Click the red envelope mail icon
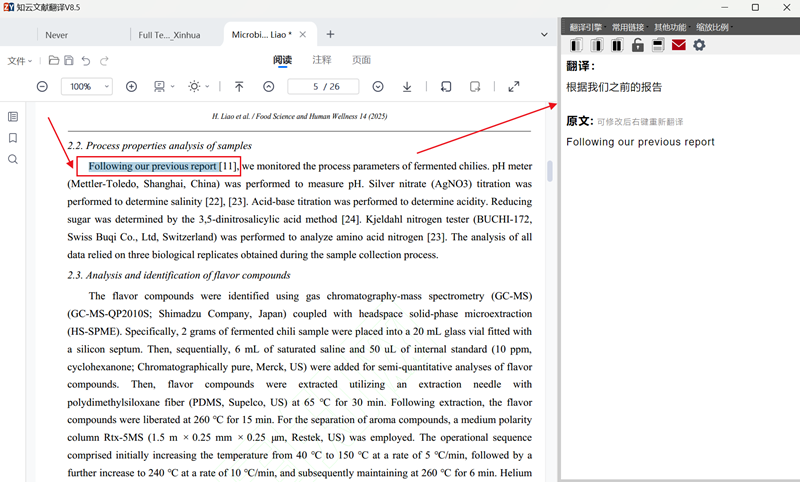Image resolution: width=800 pixels, height=482 pixels. [x=679, y=45]
